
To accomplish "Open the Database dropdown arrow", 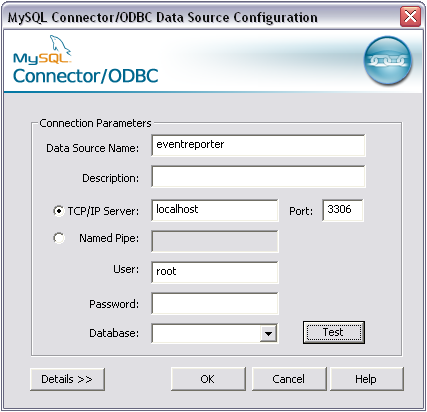I will tap(268, 333).
